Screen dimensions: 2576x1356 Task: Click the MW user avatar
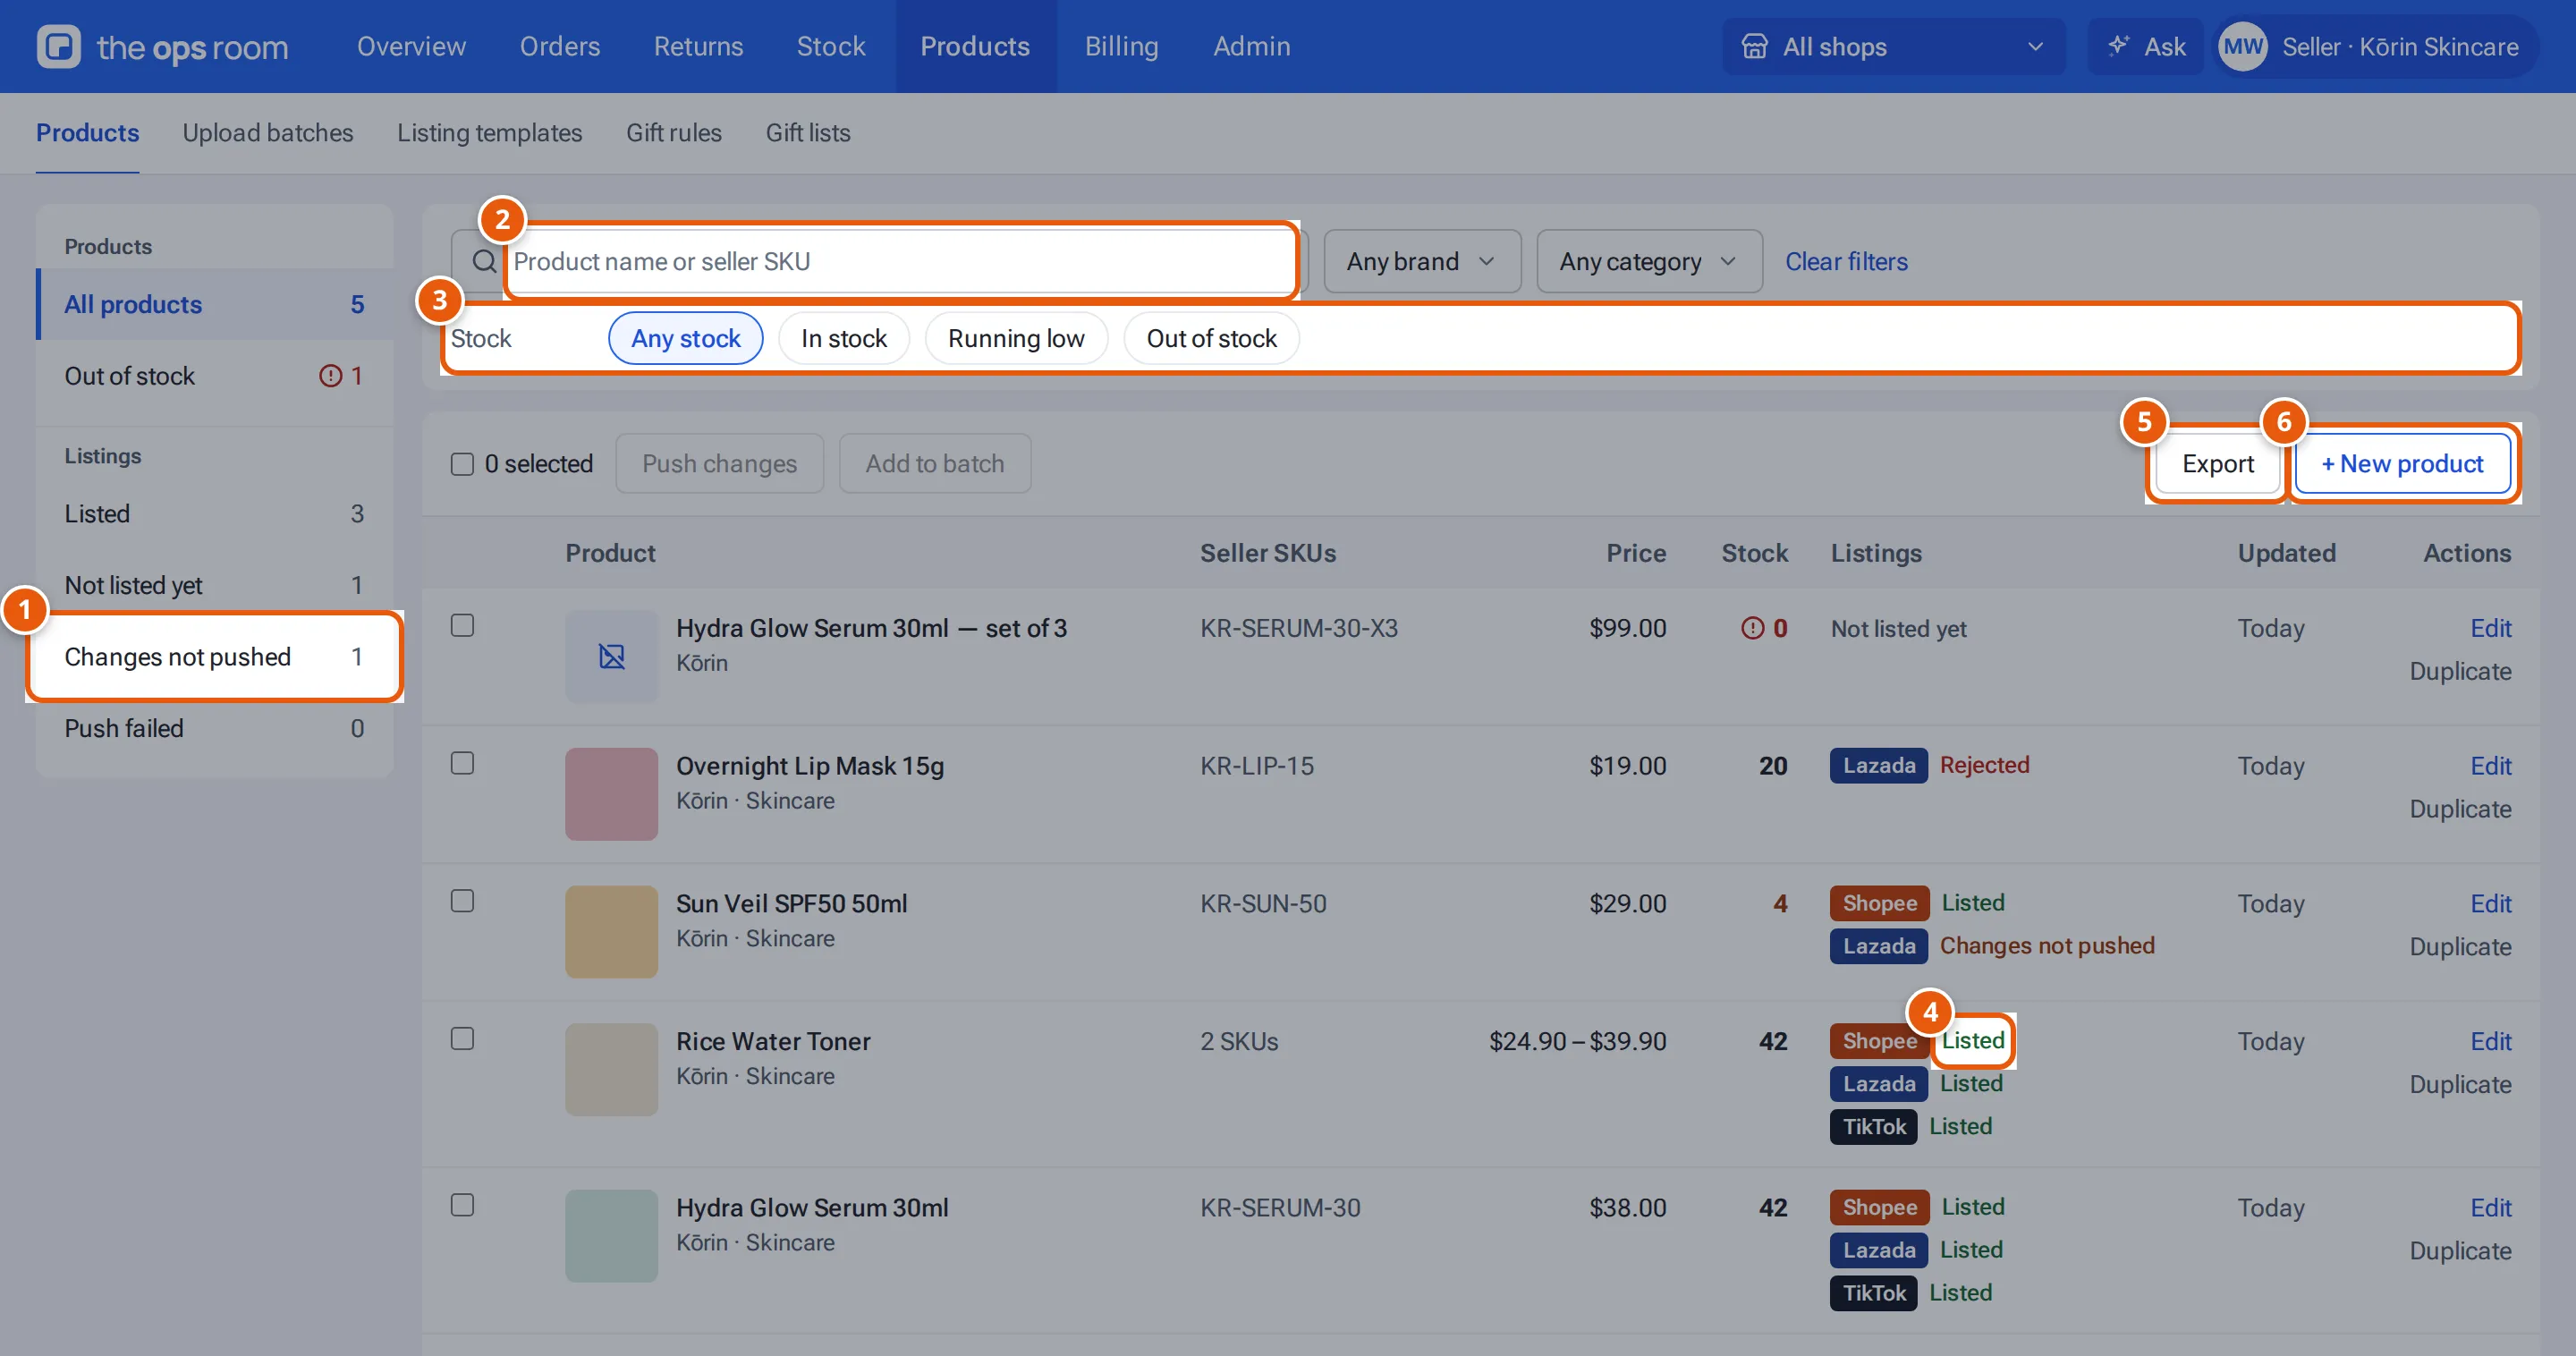pyautogui.click(x=2243, y=47)
